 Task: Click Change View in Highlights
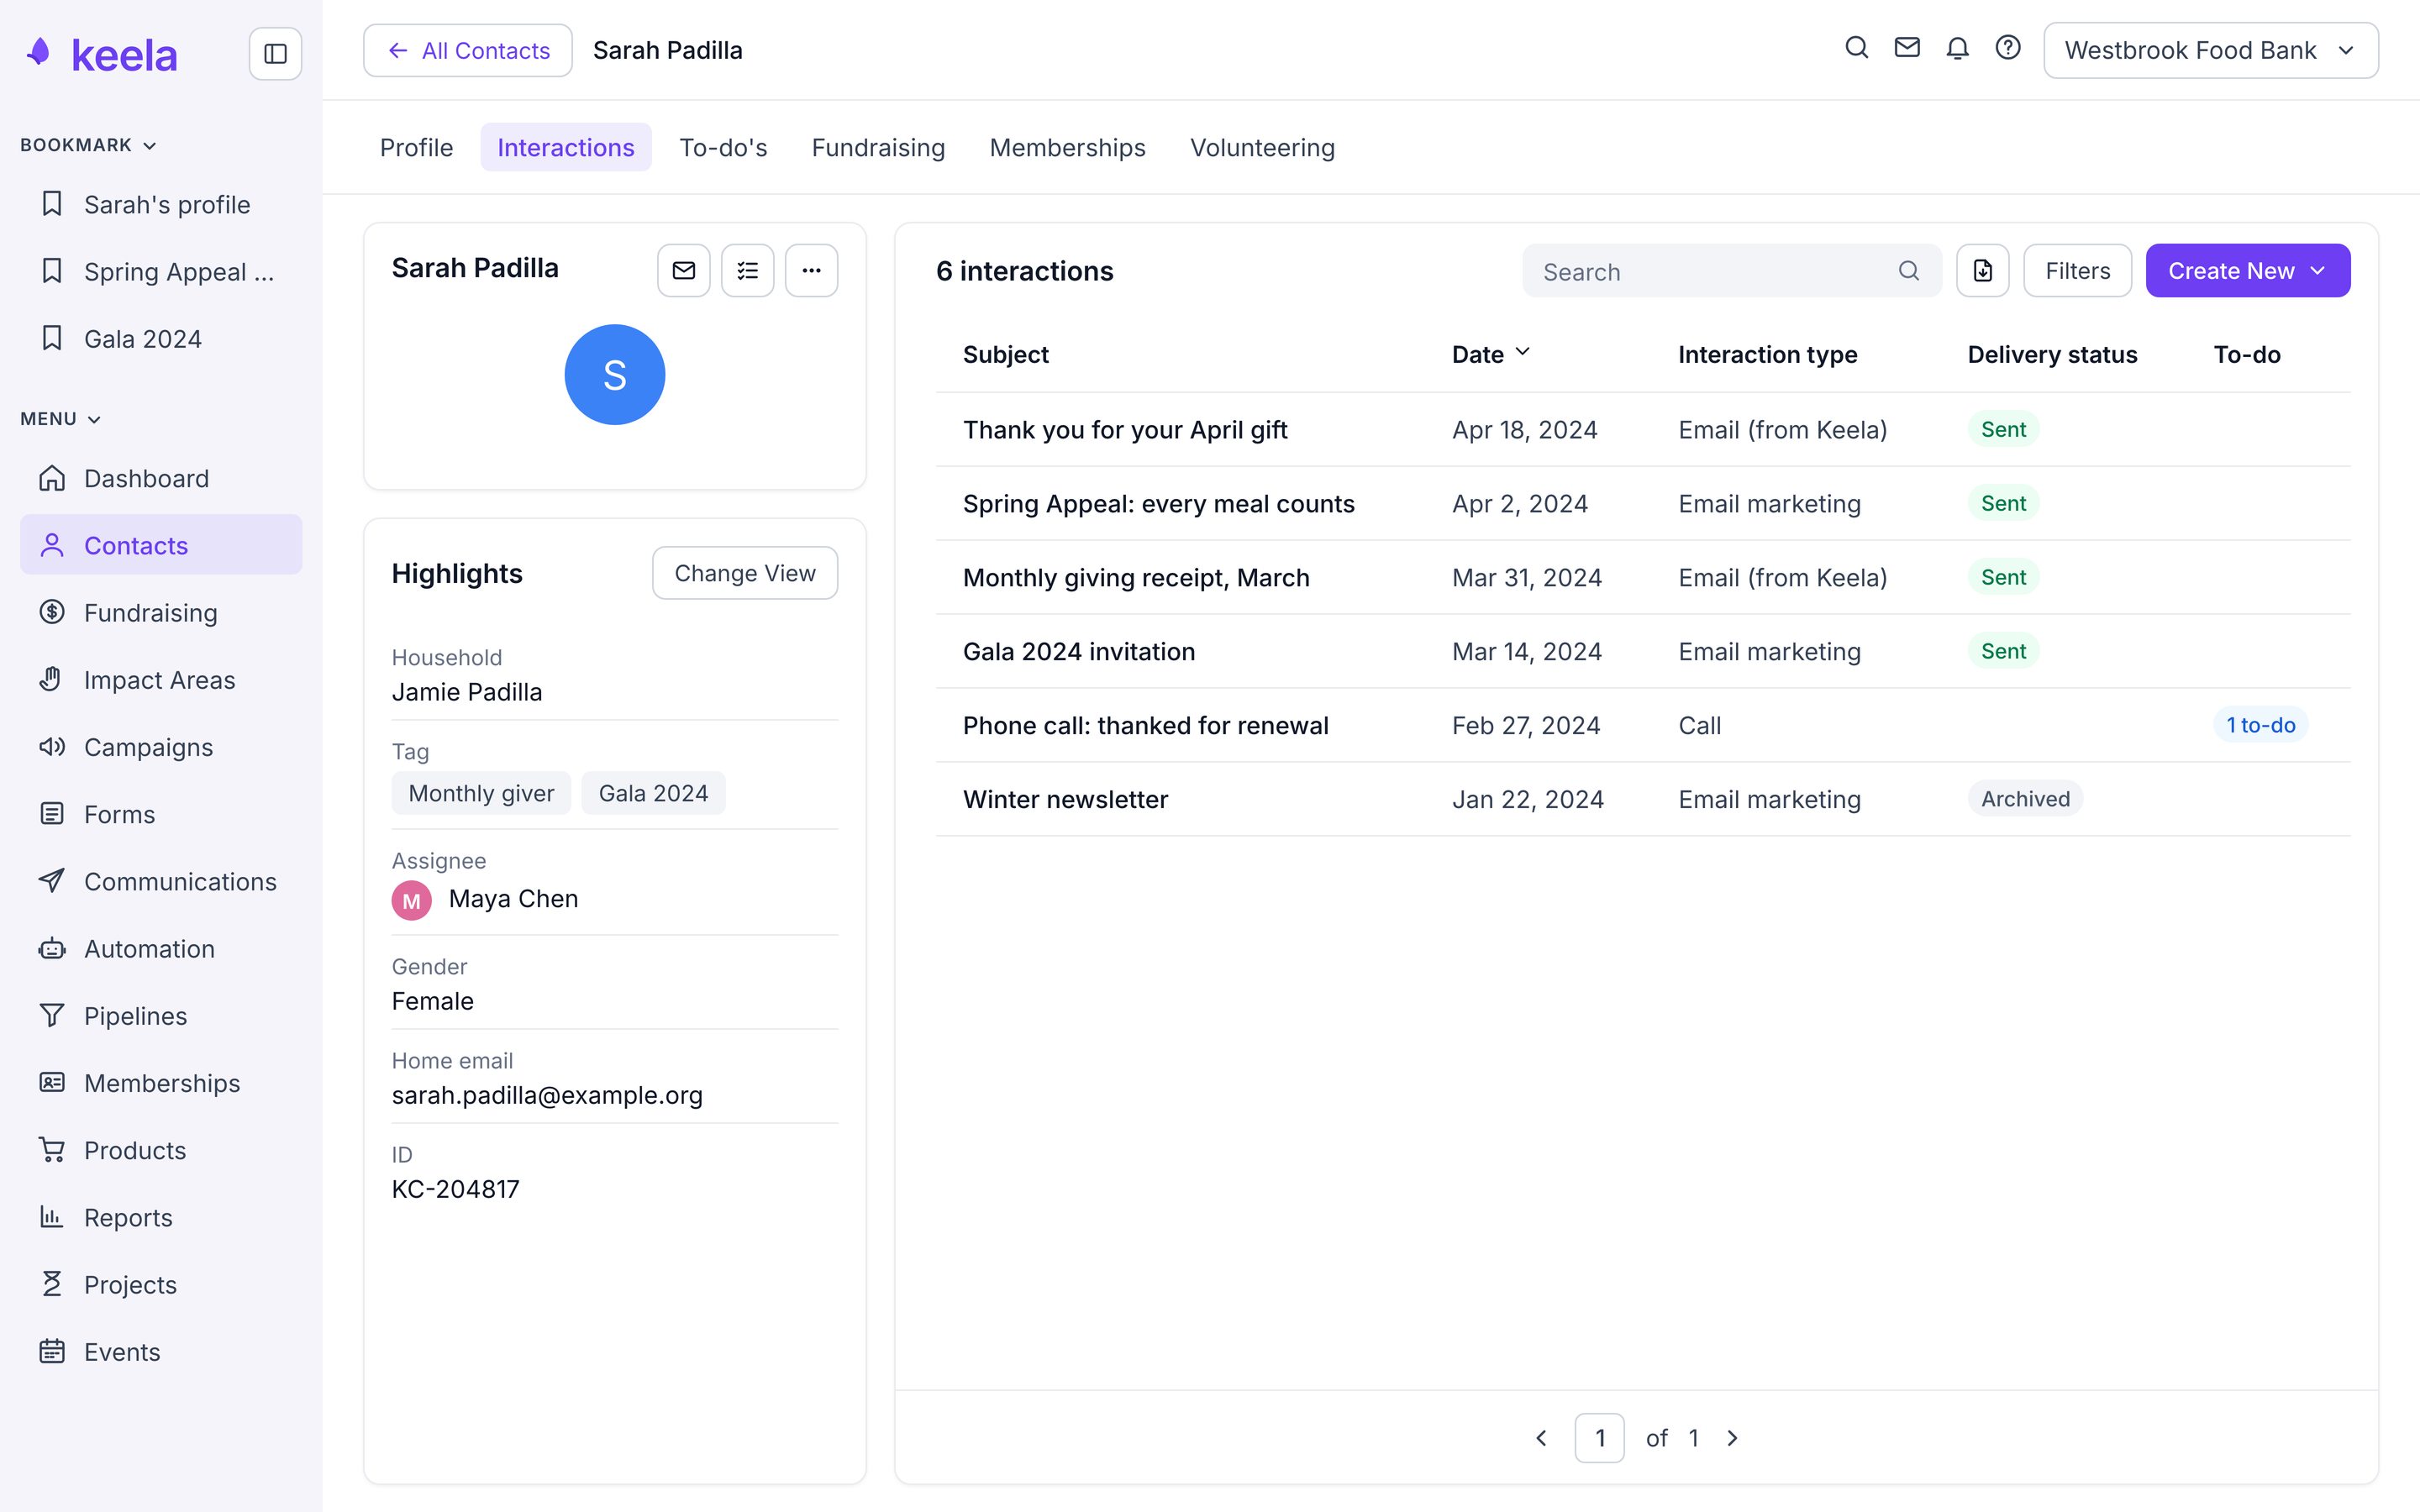(745, 573)
